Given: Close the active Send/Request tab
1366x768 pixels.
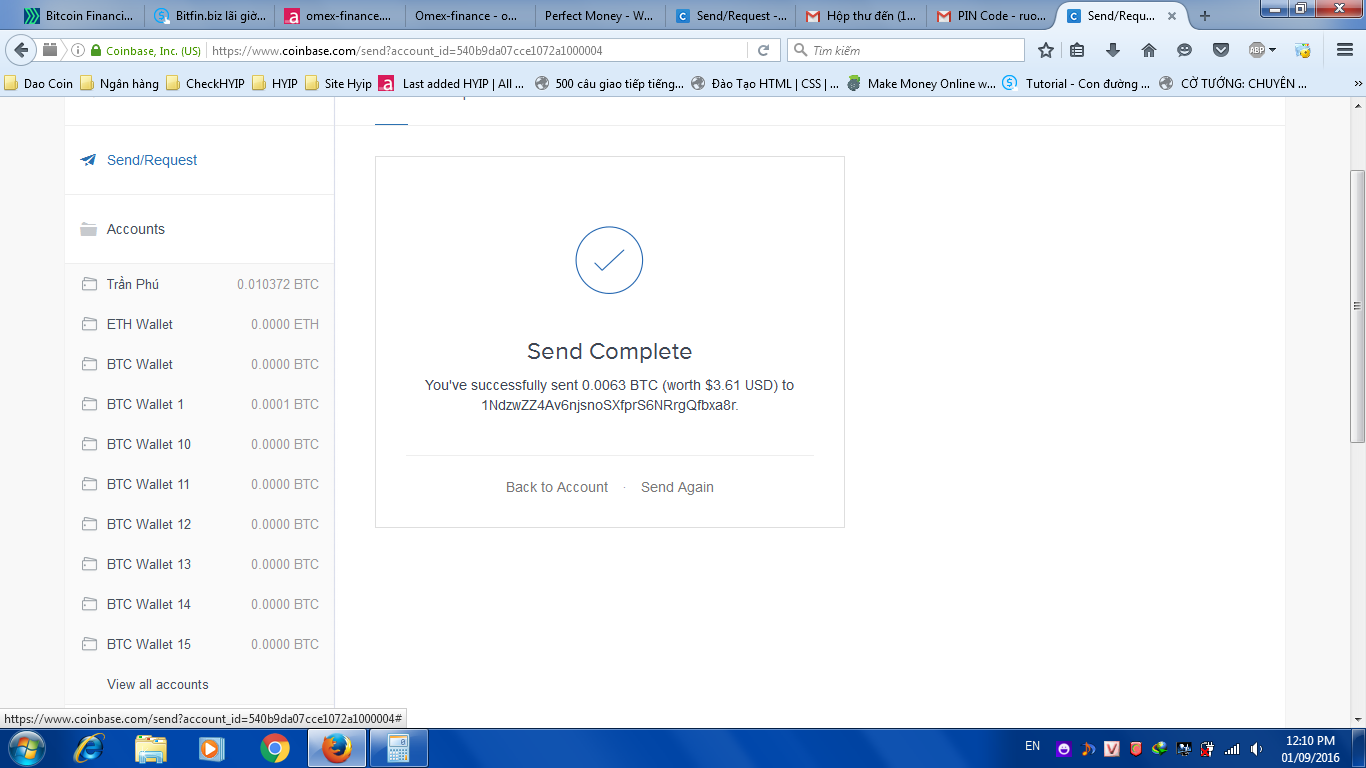Looking at the screenshot, I should [1172, 16].
